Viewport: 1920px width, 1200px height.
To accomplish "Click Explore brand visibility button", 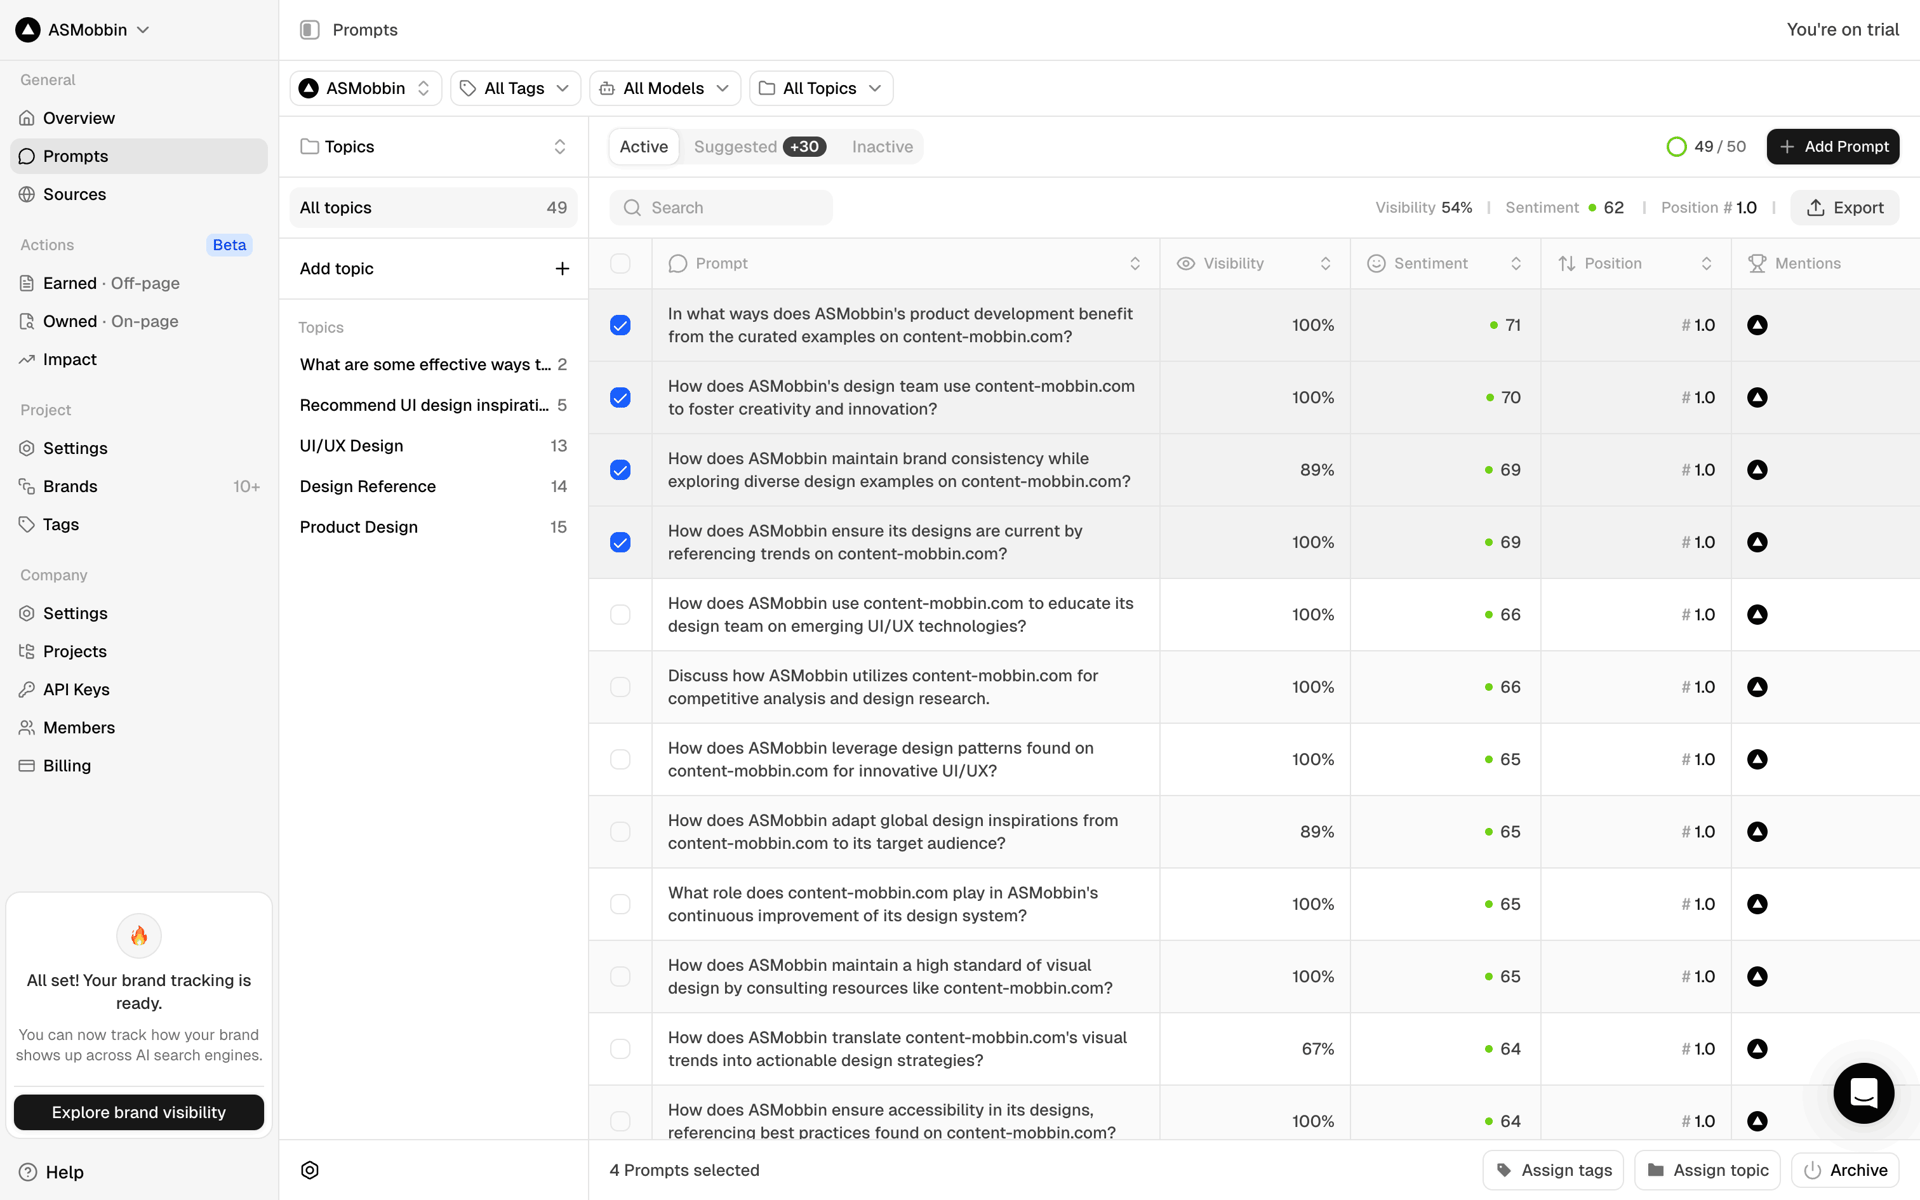I will (139, 1112).
